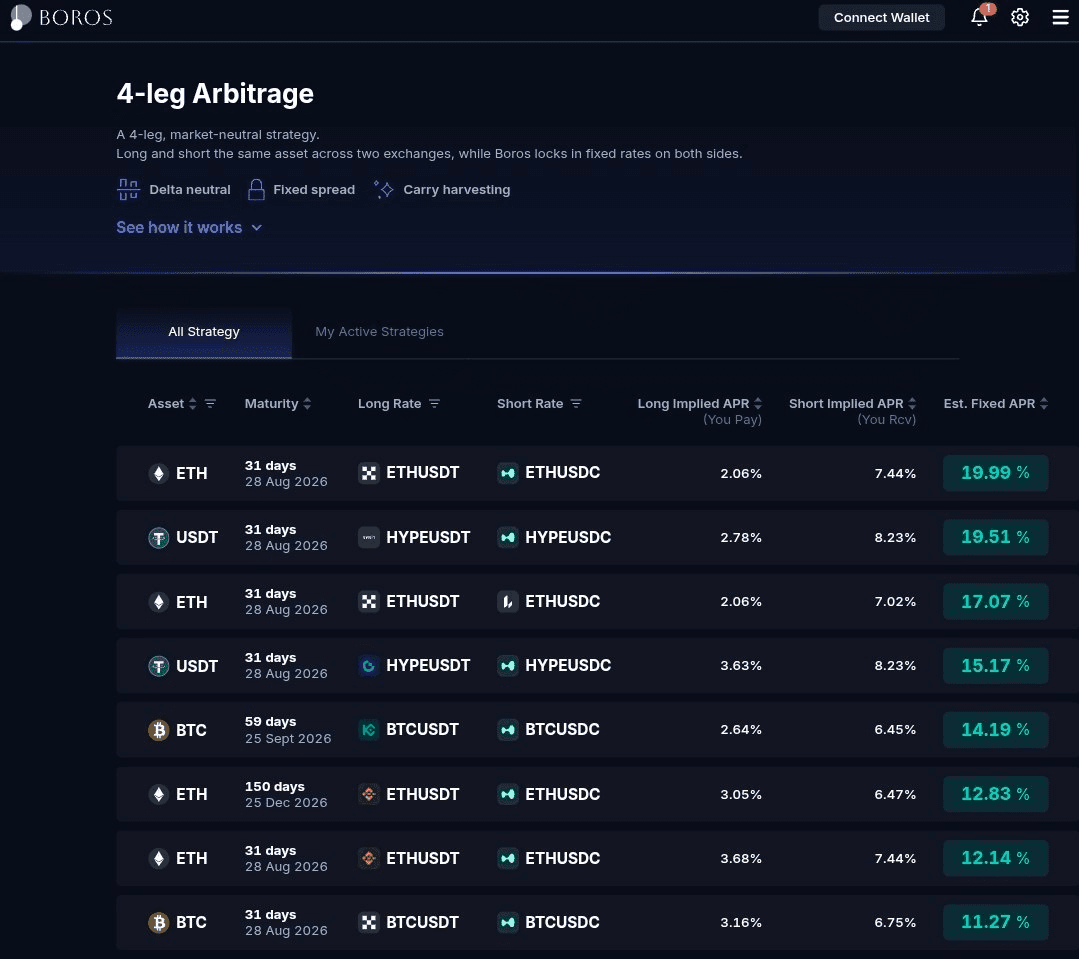The width and height of the screenshot is (1079, 959).
Task: Click the Delta neutral icon
Action: click(128, 189)
